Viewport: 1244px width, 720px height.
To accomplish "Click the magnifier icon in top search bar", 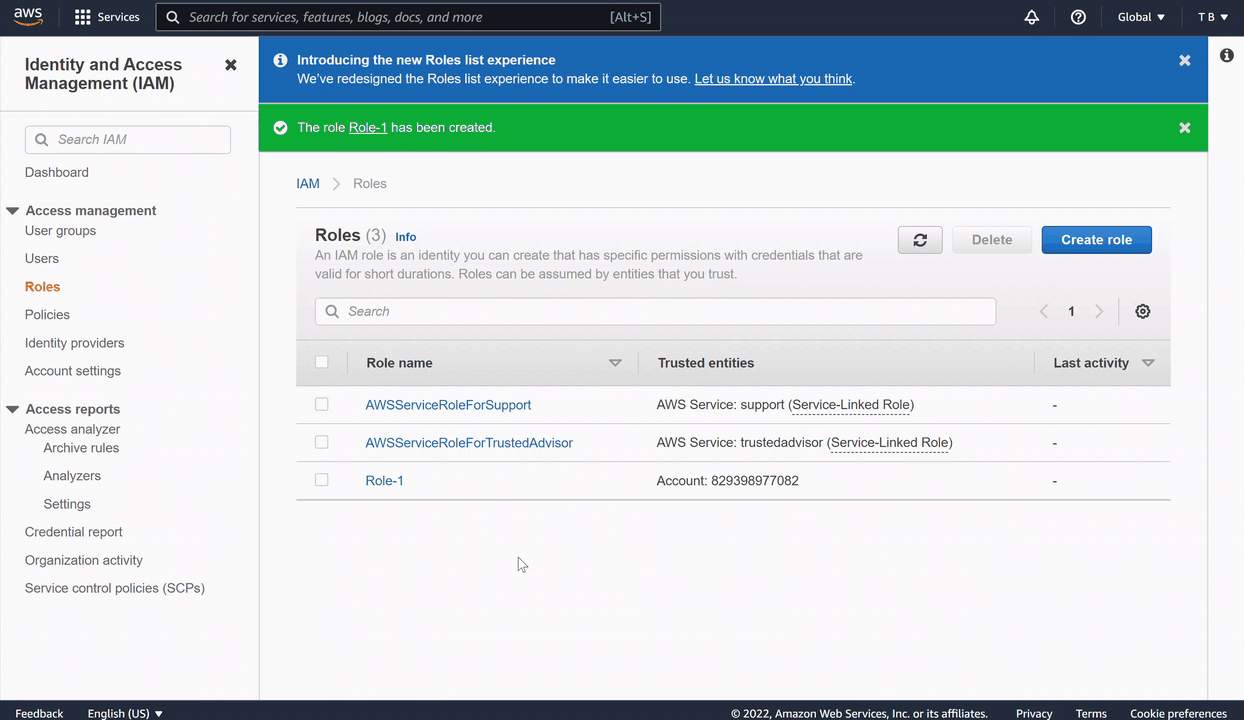I will click(x=173, y=17).
